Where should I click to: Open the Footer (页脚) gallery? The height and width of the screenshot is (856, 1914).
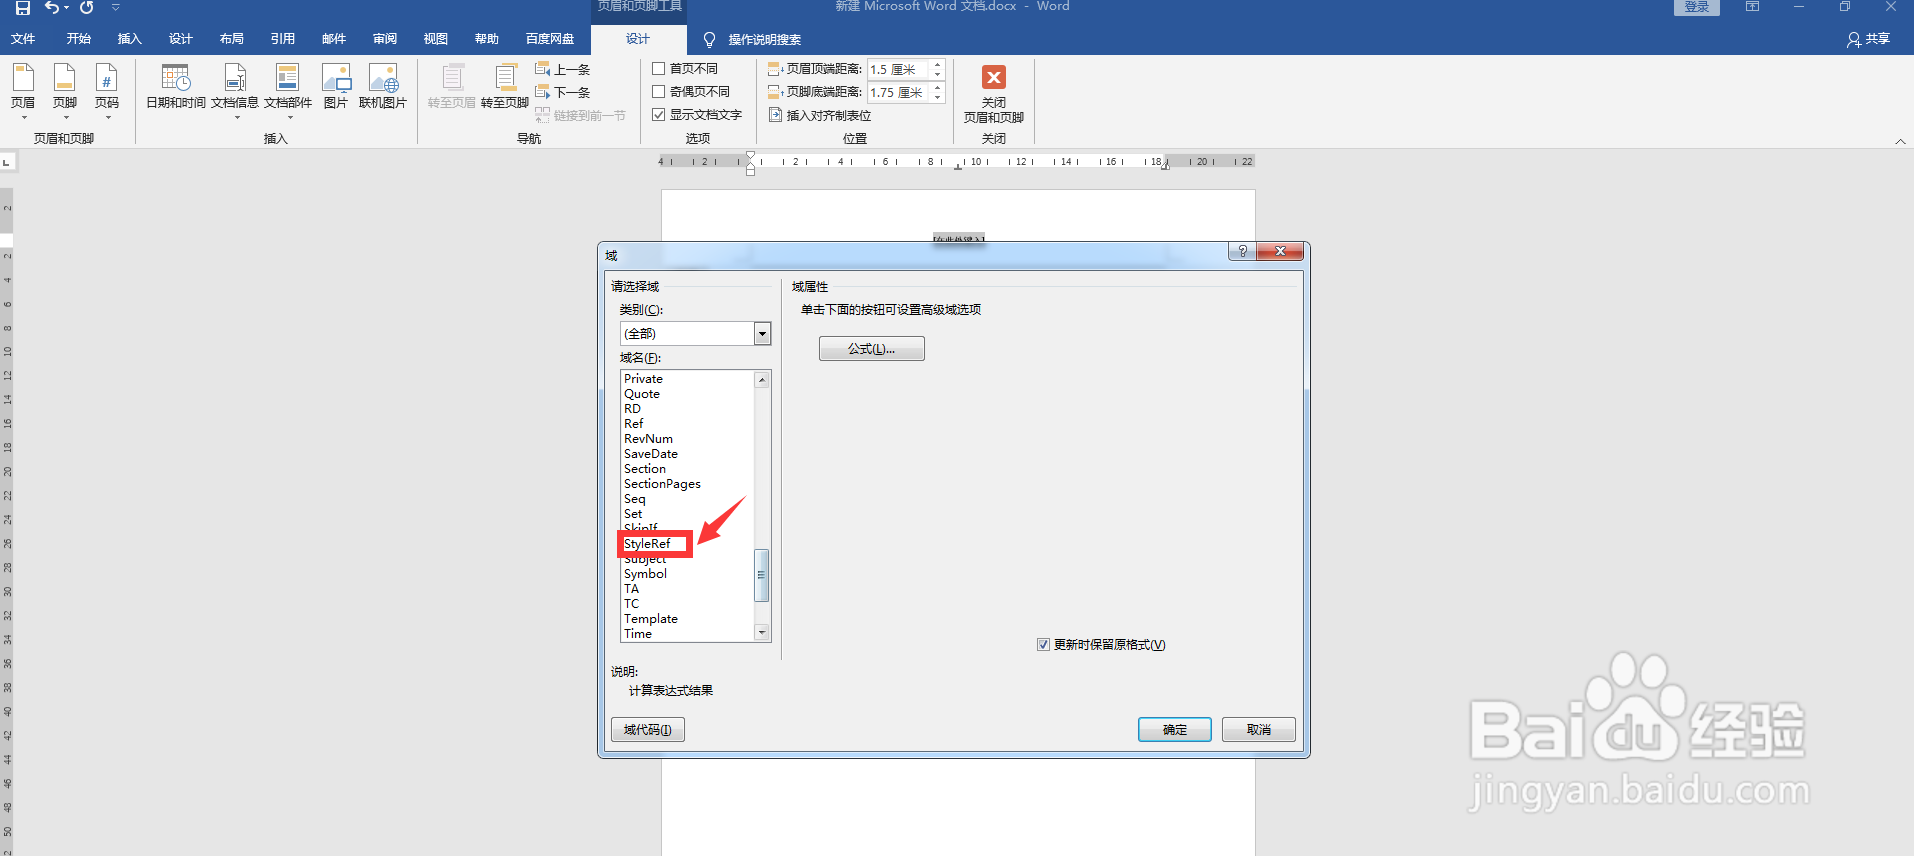tap(65, 92)
